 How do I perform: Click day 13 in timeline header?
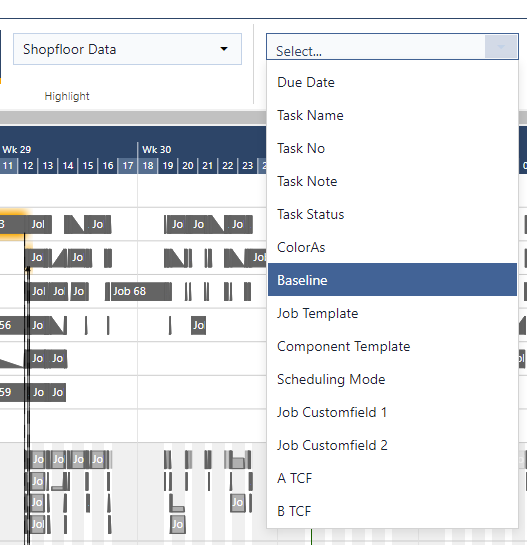click(x=48, y=165)
